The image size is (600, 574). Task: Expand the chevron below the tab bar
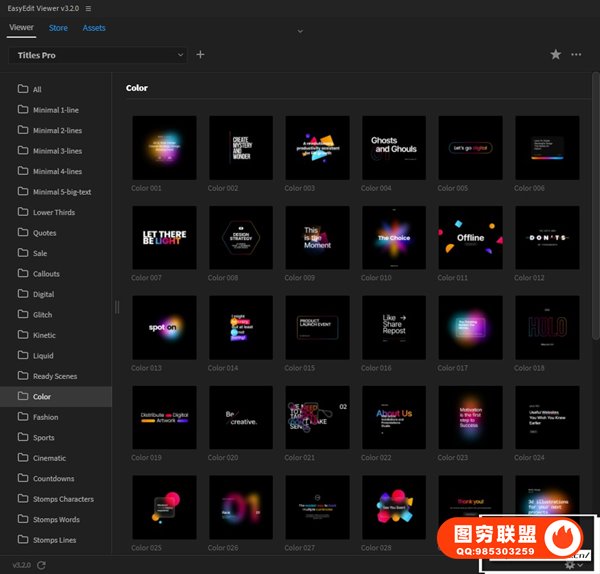(299, 31)
